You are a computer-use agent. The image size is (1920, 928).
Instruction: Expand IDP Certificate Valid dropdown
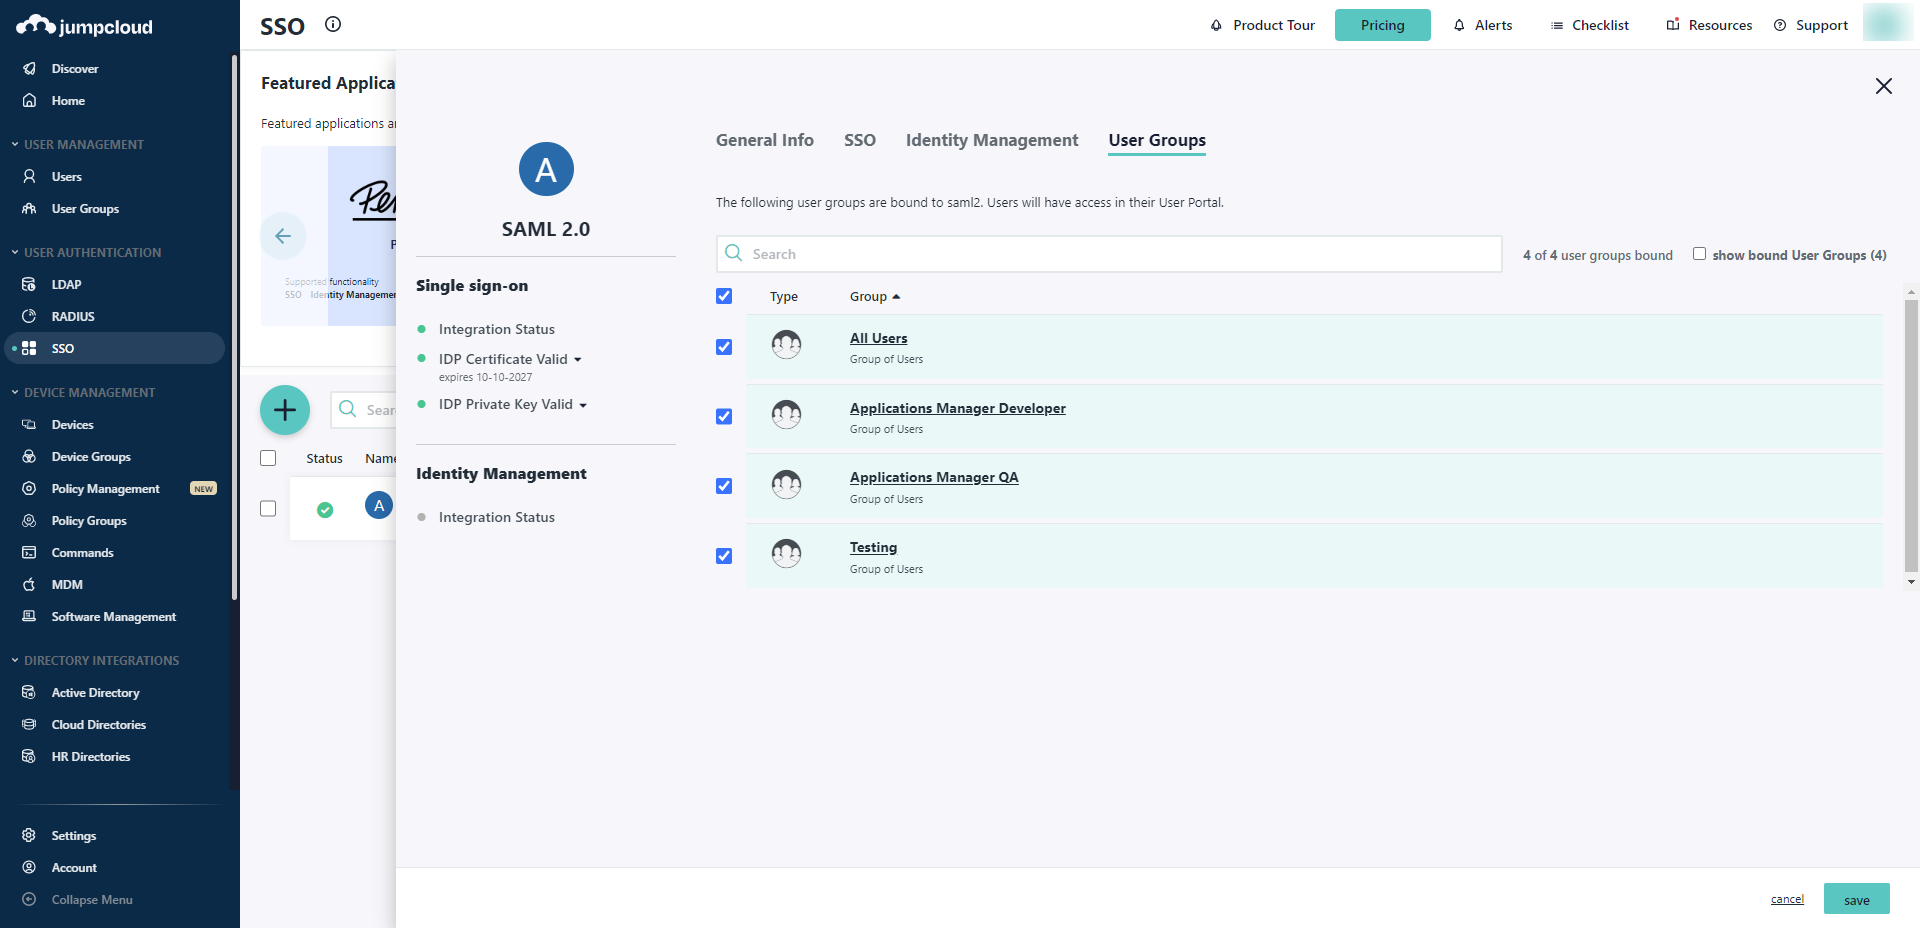pos(577,360)
